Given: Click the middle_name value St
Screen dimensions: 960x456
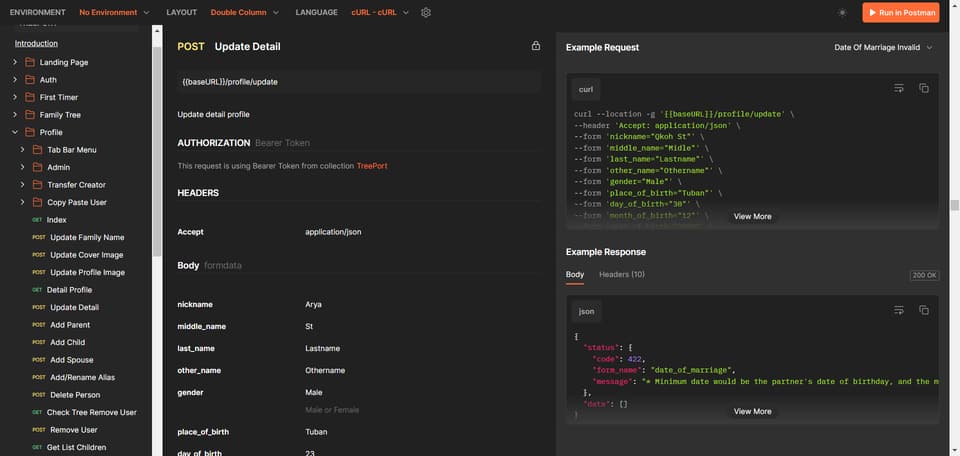Looking at the screenshot, I should [309, 327].
